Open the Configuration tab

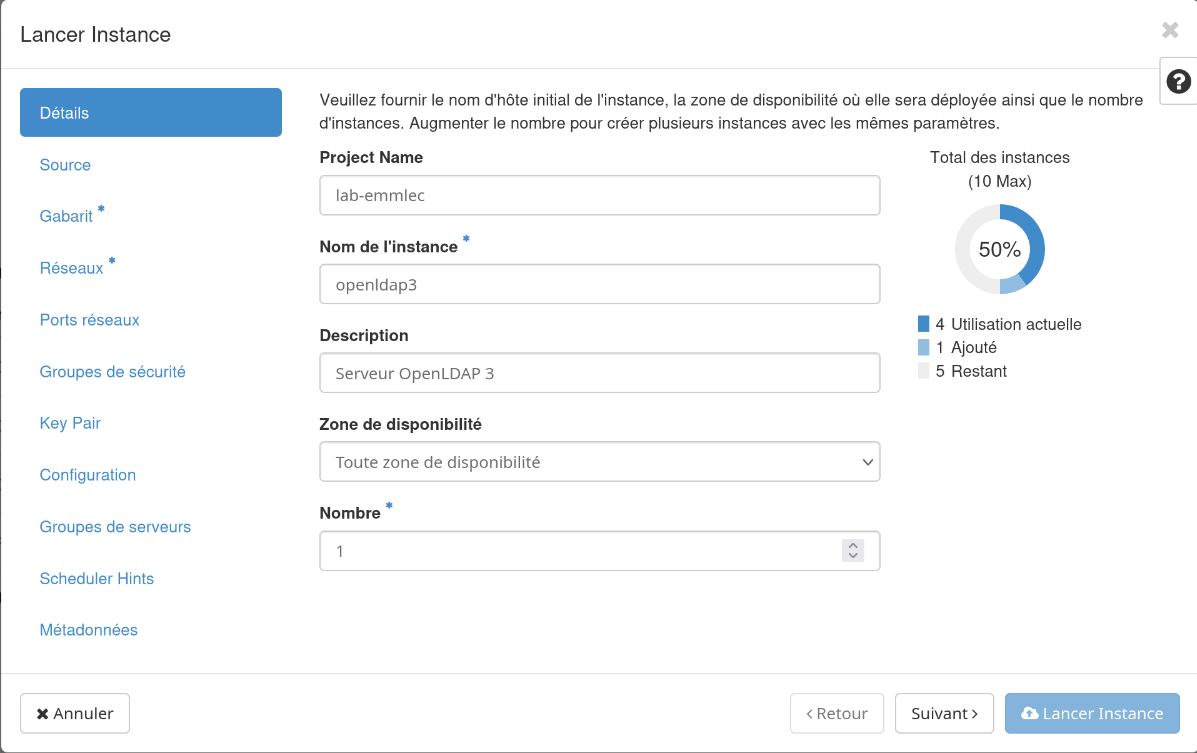coord(87,475)
